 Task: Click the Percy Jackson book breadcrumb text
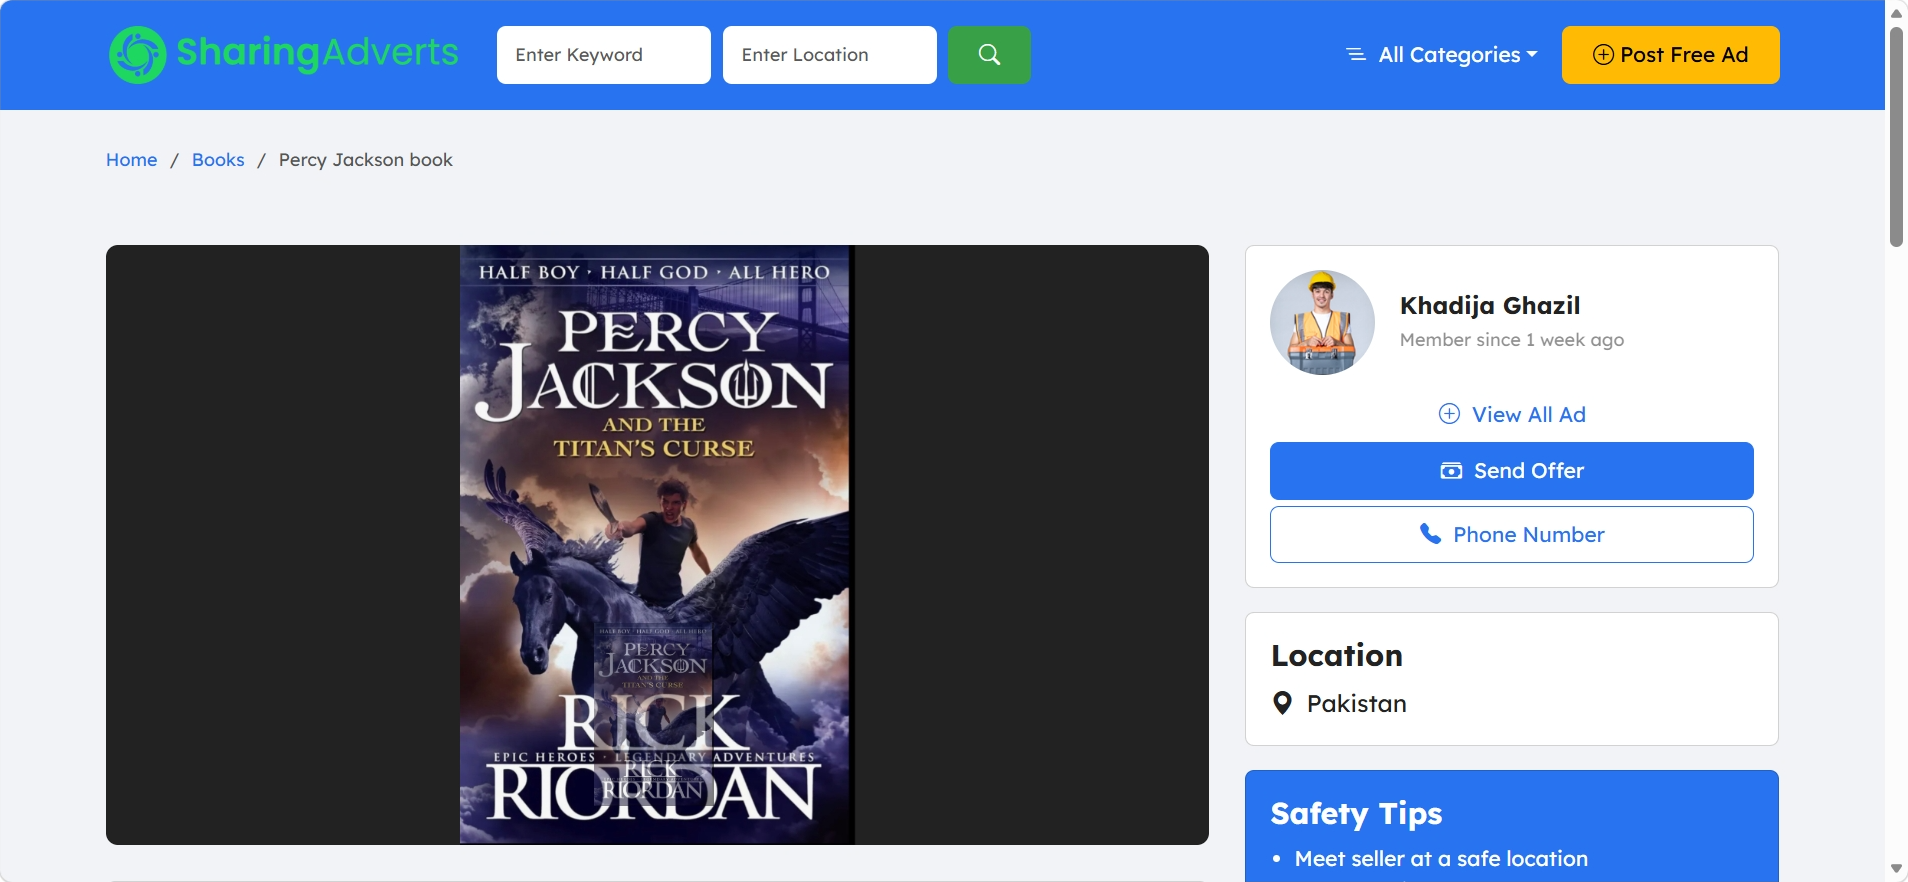click(366, 160)
